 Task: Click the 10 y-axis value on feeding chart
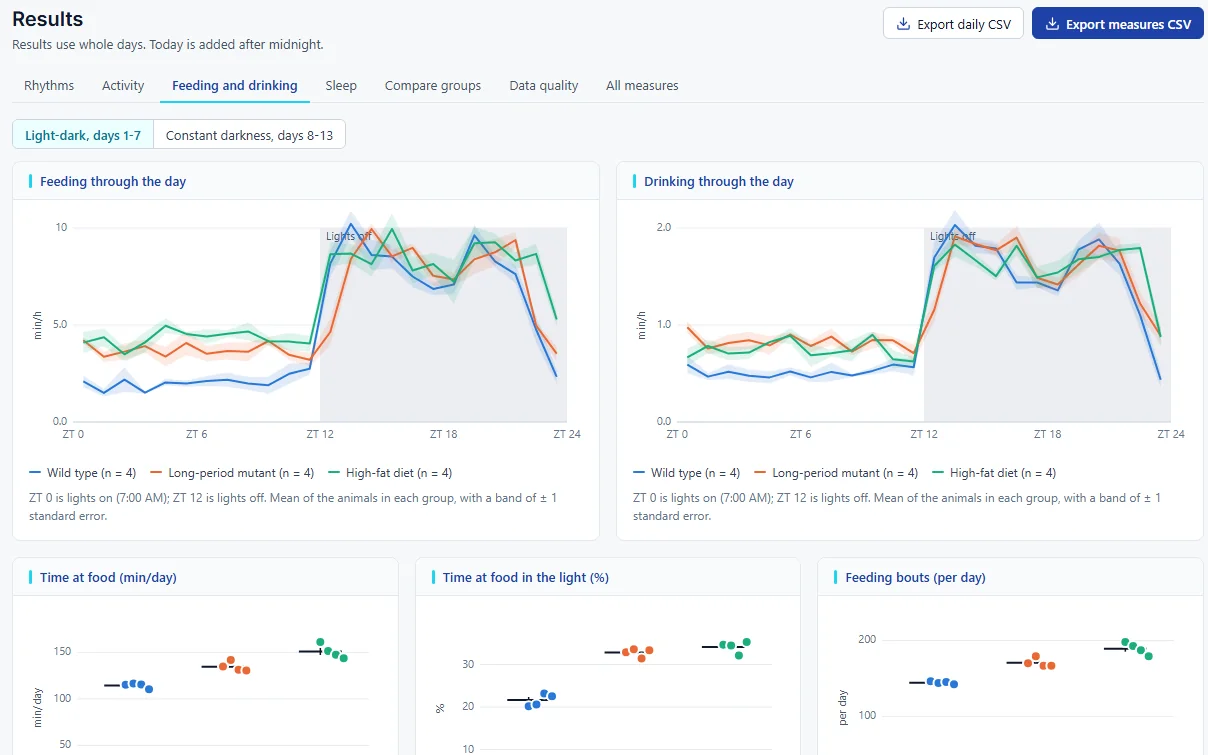coord(61,228)
